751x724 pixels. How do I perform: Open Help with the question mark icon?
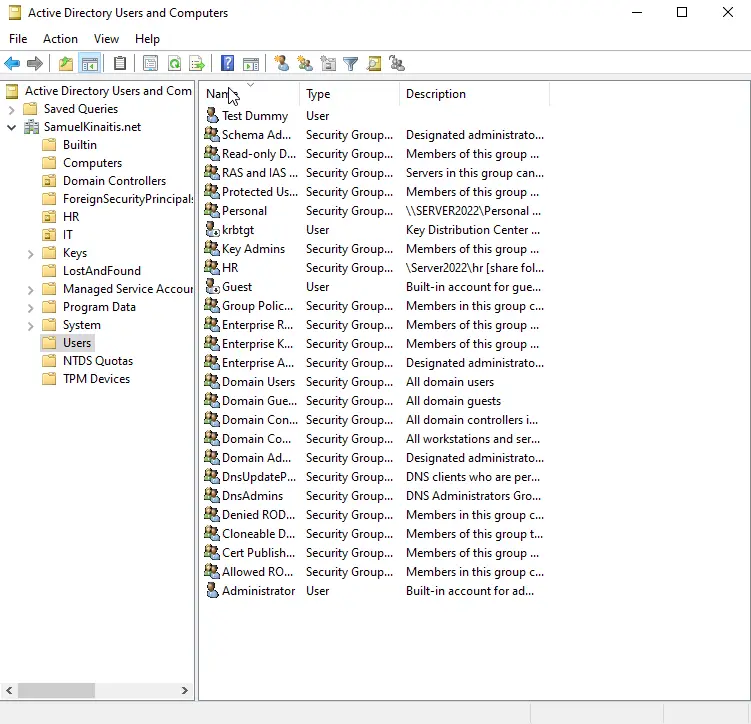(228, 64)
